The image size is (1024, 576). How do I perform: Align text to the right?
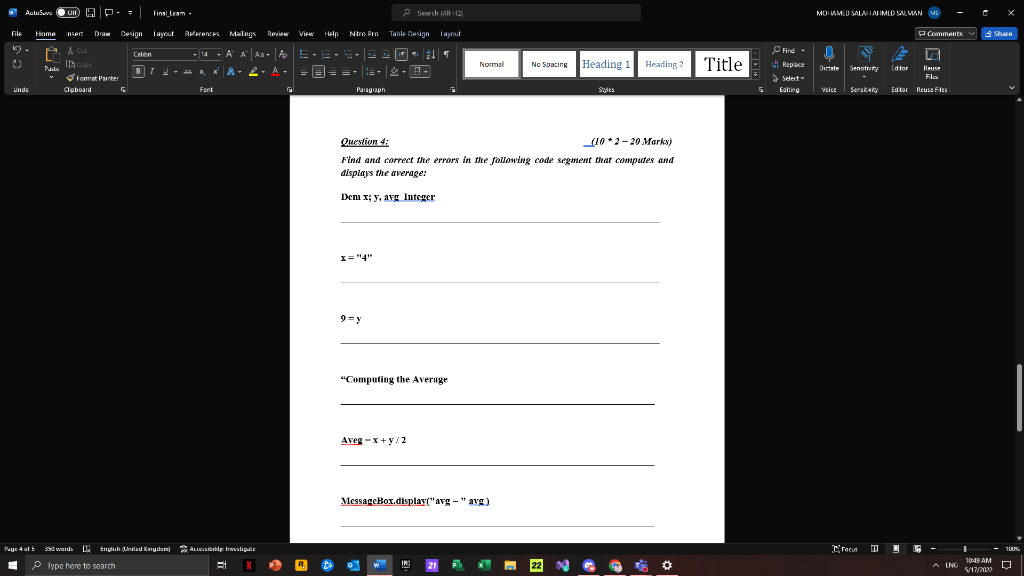tap(332, 72)
